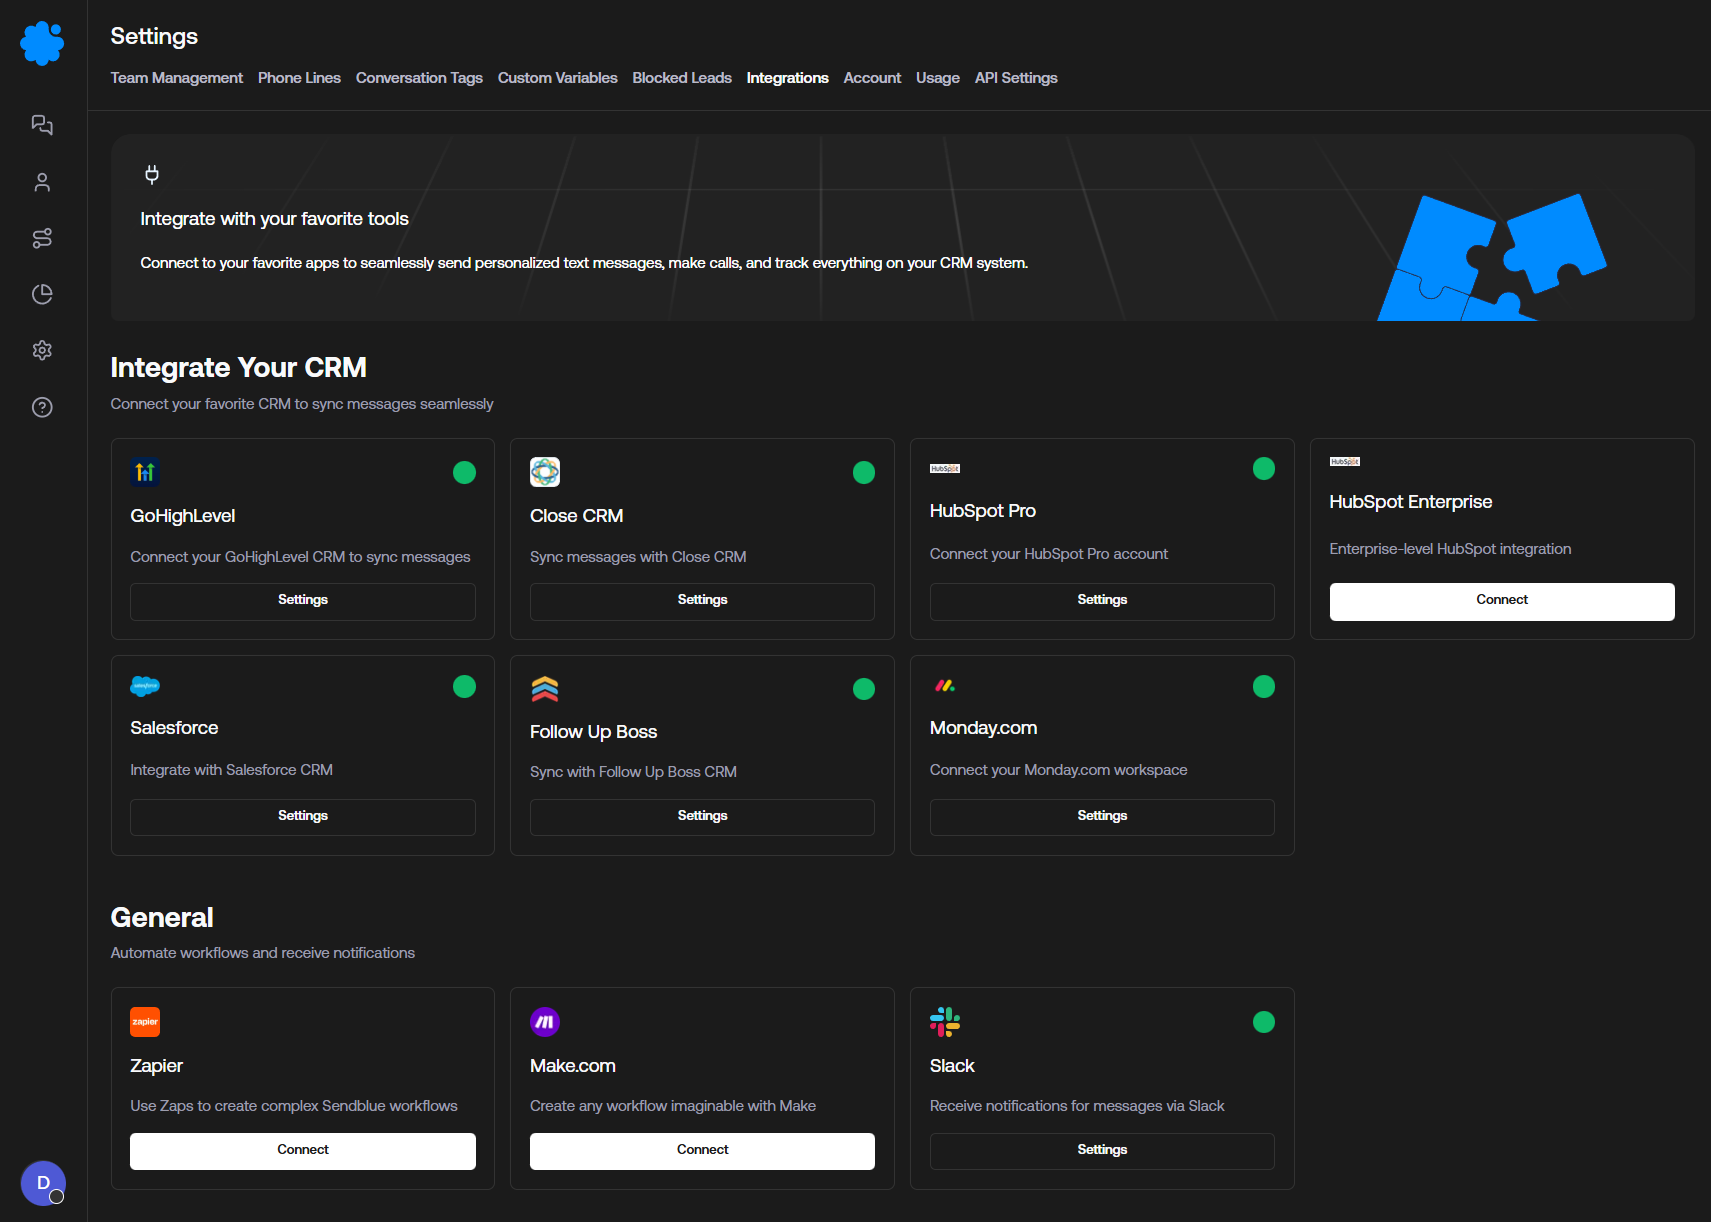The width and height of the screenshot is (1711, 1222).
Task: Click the 'Settings' page title
Action: click(154, 36)
